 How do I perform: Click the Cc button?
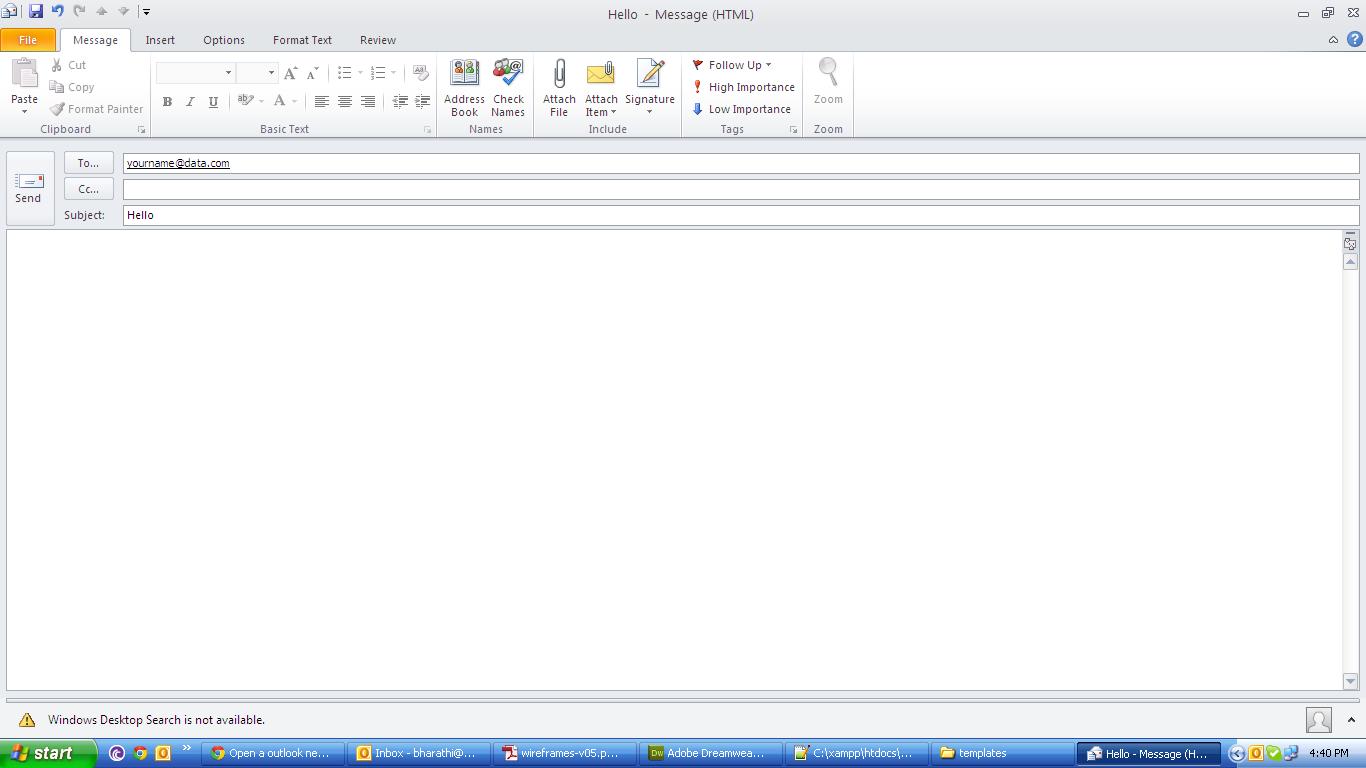pos(88,189)
